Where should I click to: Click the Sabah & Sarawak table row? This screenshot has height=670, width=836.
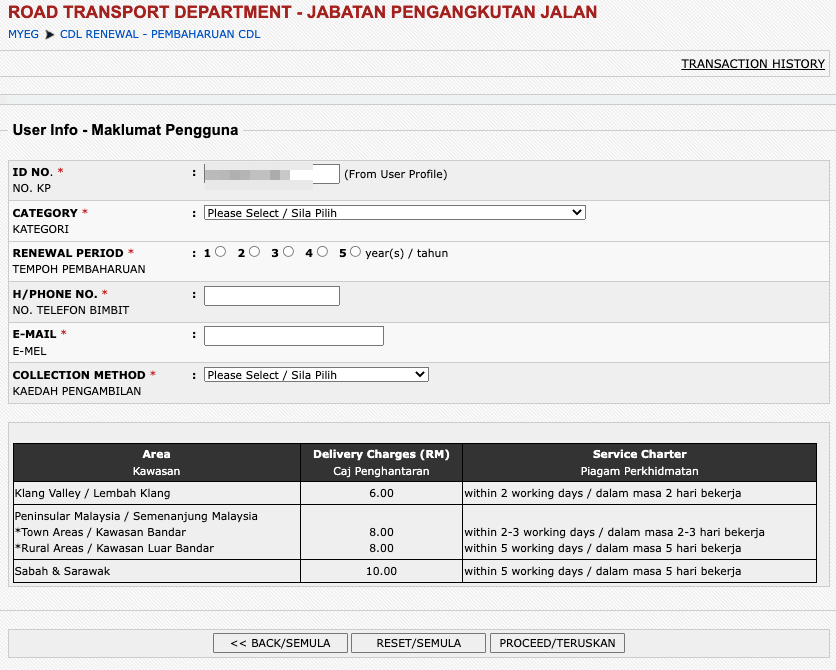[155, 571]
